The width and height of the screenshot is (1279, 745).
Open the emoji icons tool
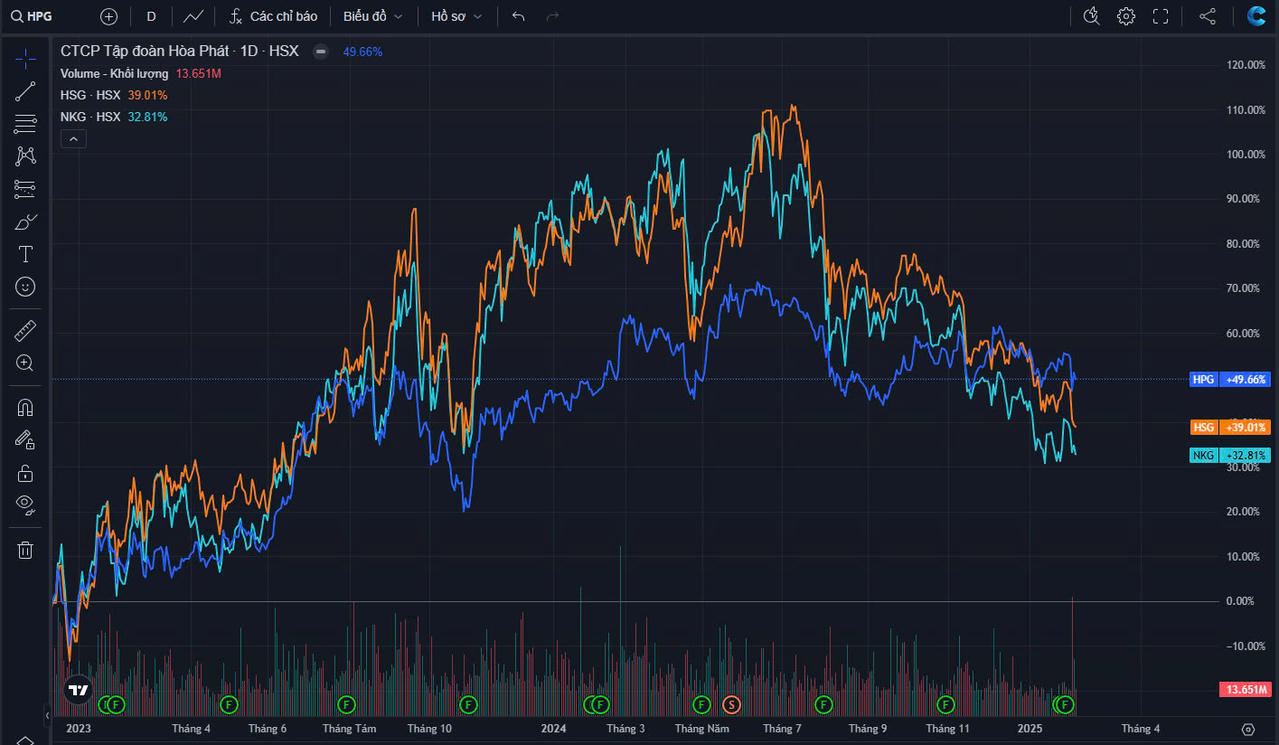coord(25,287)
